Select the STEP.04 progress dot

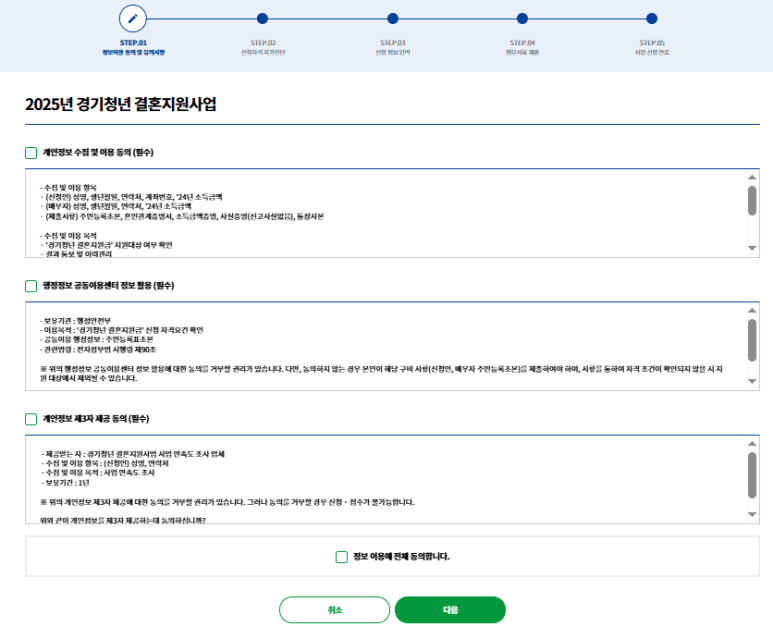[522, 19]
